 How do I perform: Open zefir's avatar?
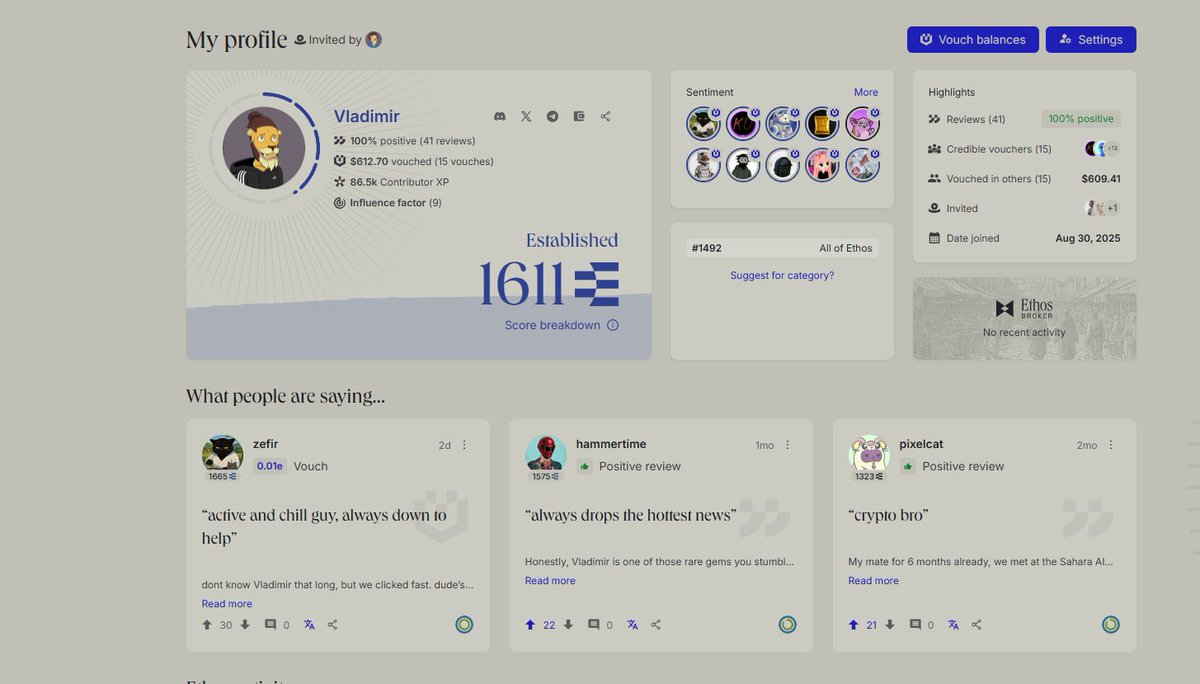222,454
